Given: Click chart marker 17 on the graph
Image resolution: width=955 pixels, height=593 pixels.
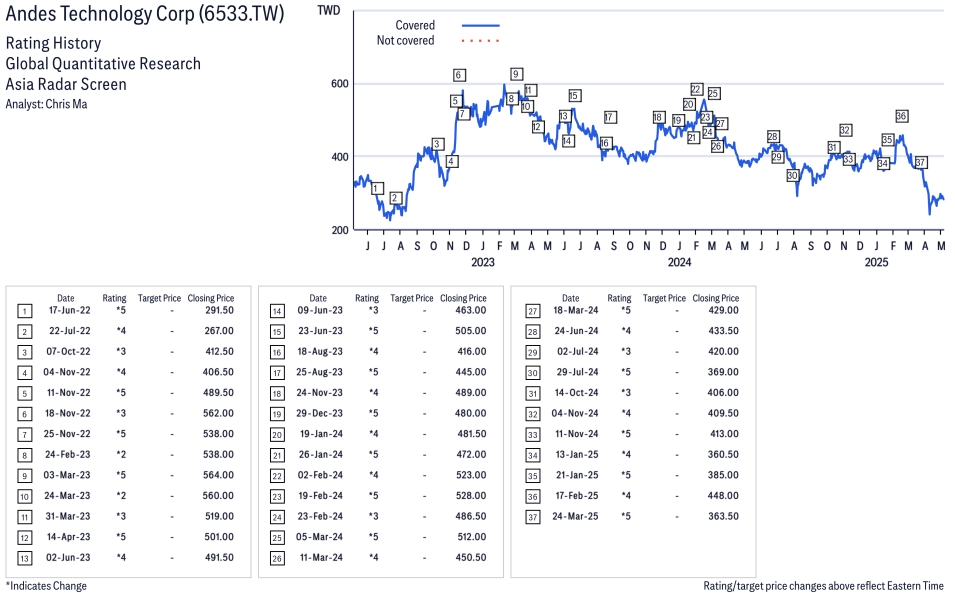Looking at the screenshot, I should click(x=610, y=118).
